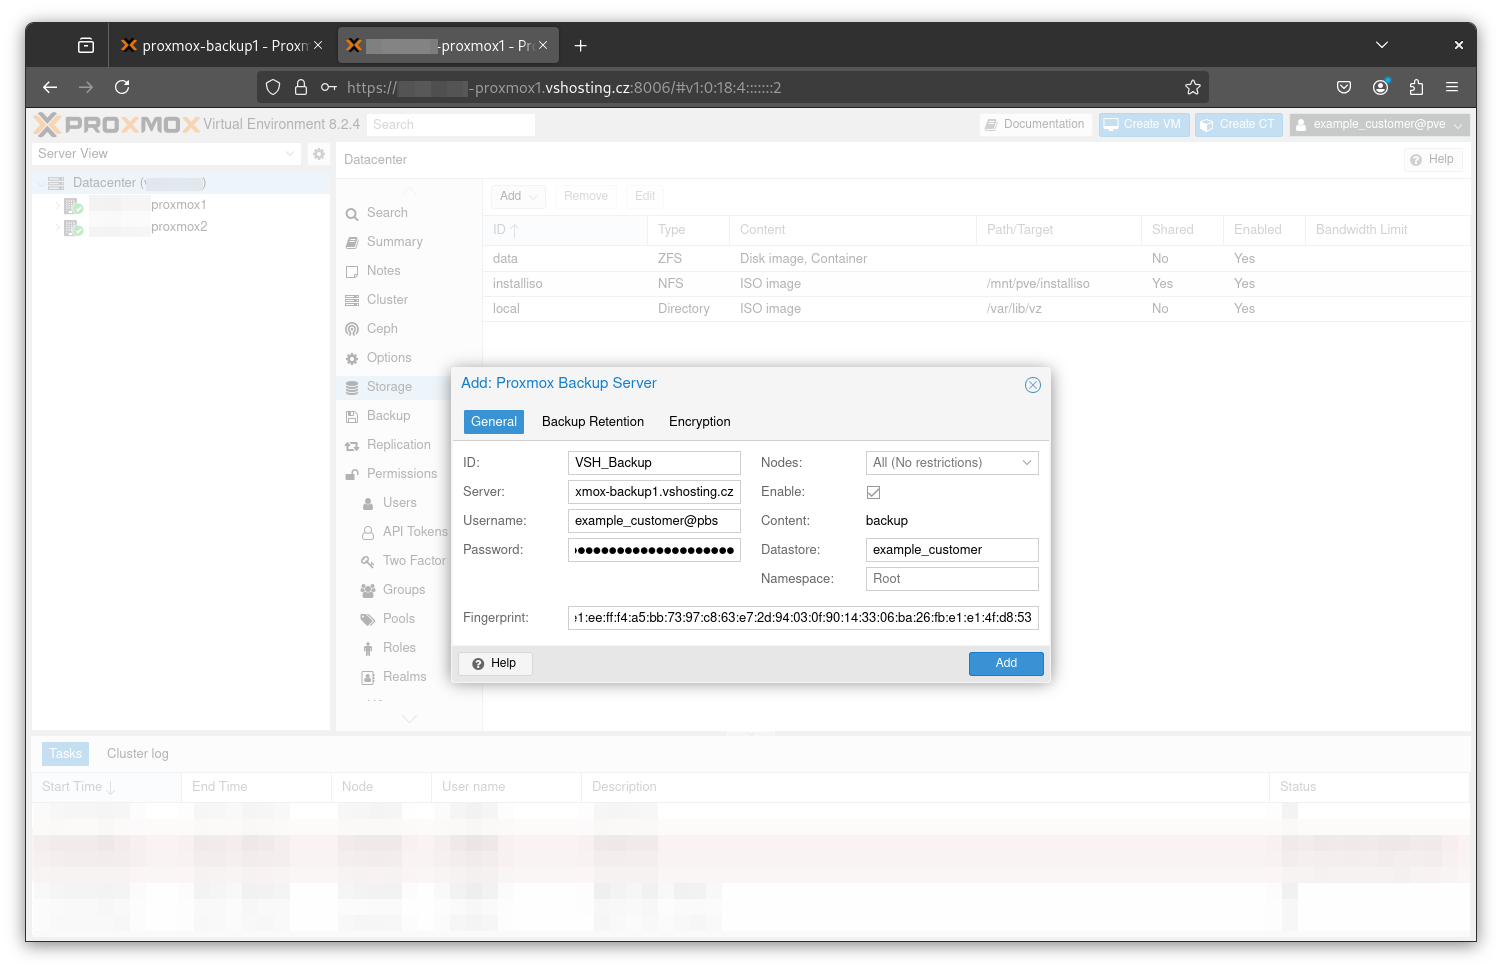Select the proxmox2 node in the tree
Screen dimensions: 1502x970
179,227
